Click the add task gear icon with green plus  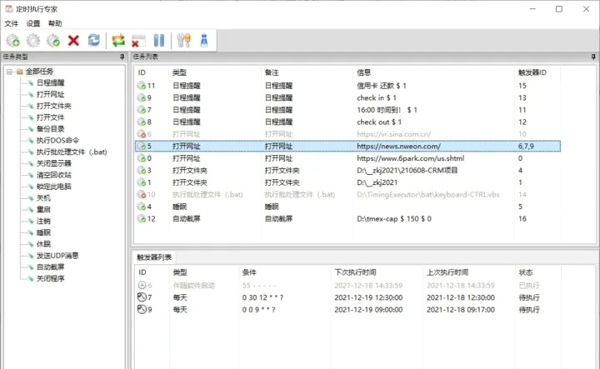click(13, 40)
